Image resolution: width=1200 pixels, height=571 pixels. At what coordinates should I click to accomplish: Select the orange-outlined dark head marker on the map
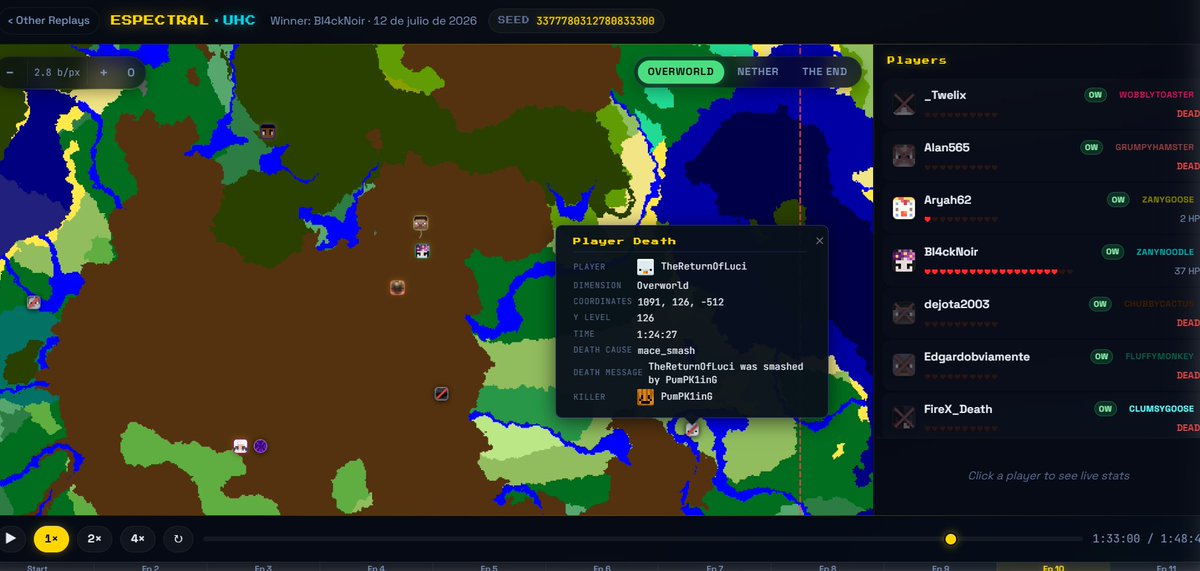[x=397, y=288]
